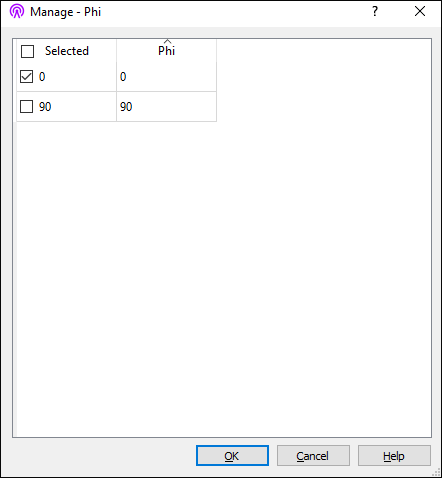442x478 pixels.
Task: Click the Manage - Phi title bar text
Action: point(65,12)
